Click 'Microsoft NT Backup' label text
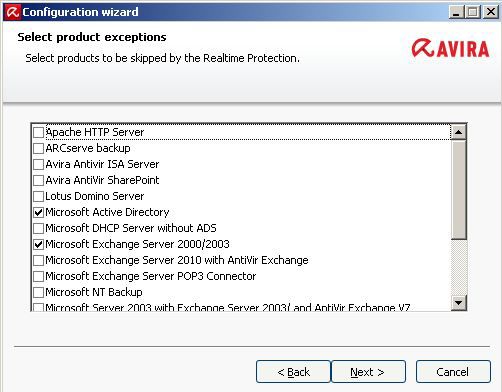 [x=94, y=292]
